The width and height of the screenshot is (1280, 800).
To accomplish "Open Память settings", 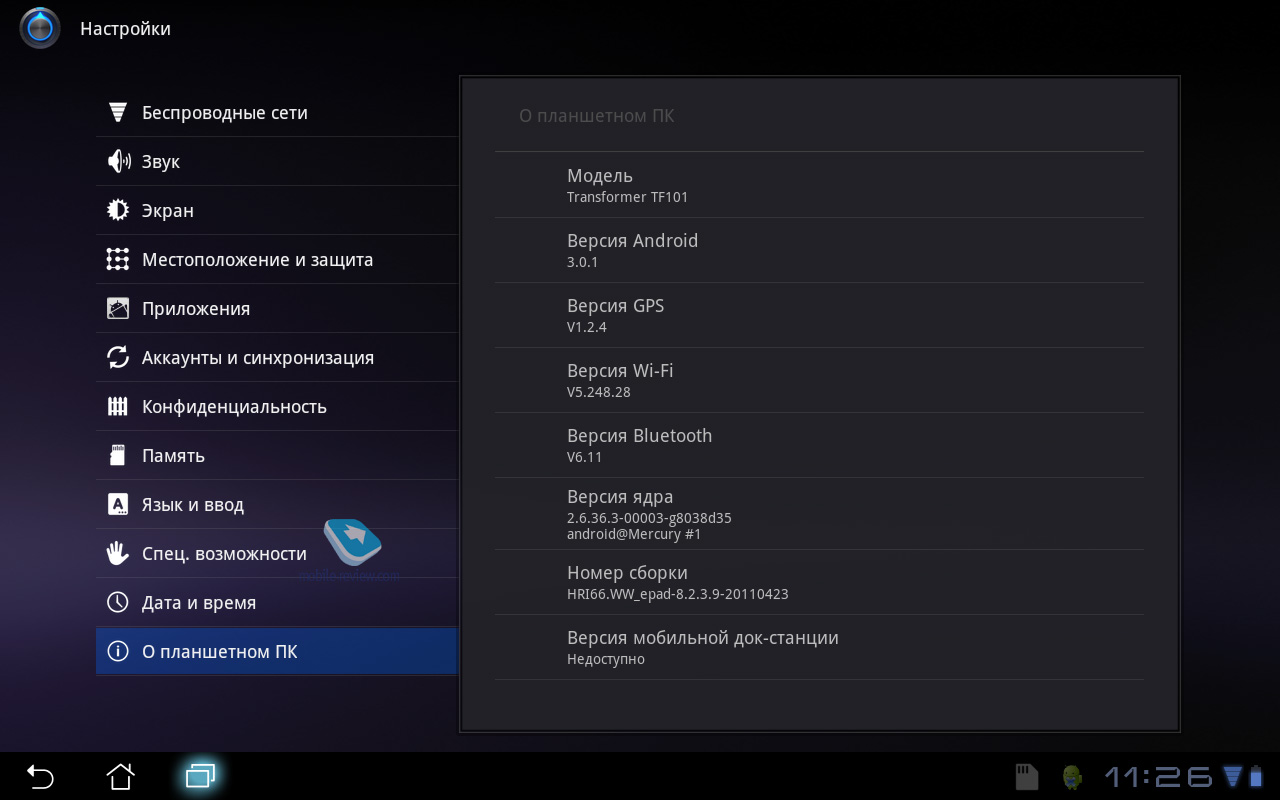I will click(x=277, y=455).
